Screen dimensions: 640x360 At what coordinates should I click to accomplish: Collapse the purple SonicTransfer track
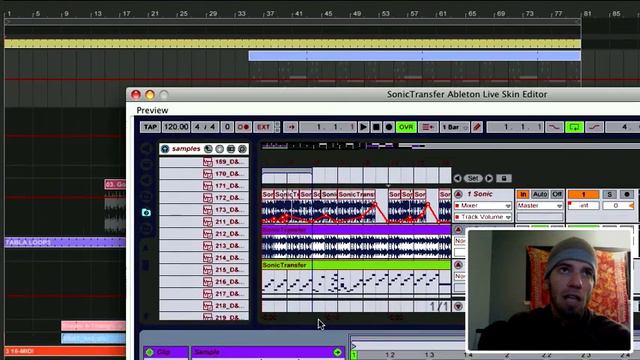pos(458,230)
